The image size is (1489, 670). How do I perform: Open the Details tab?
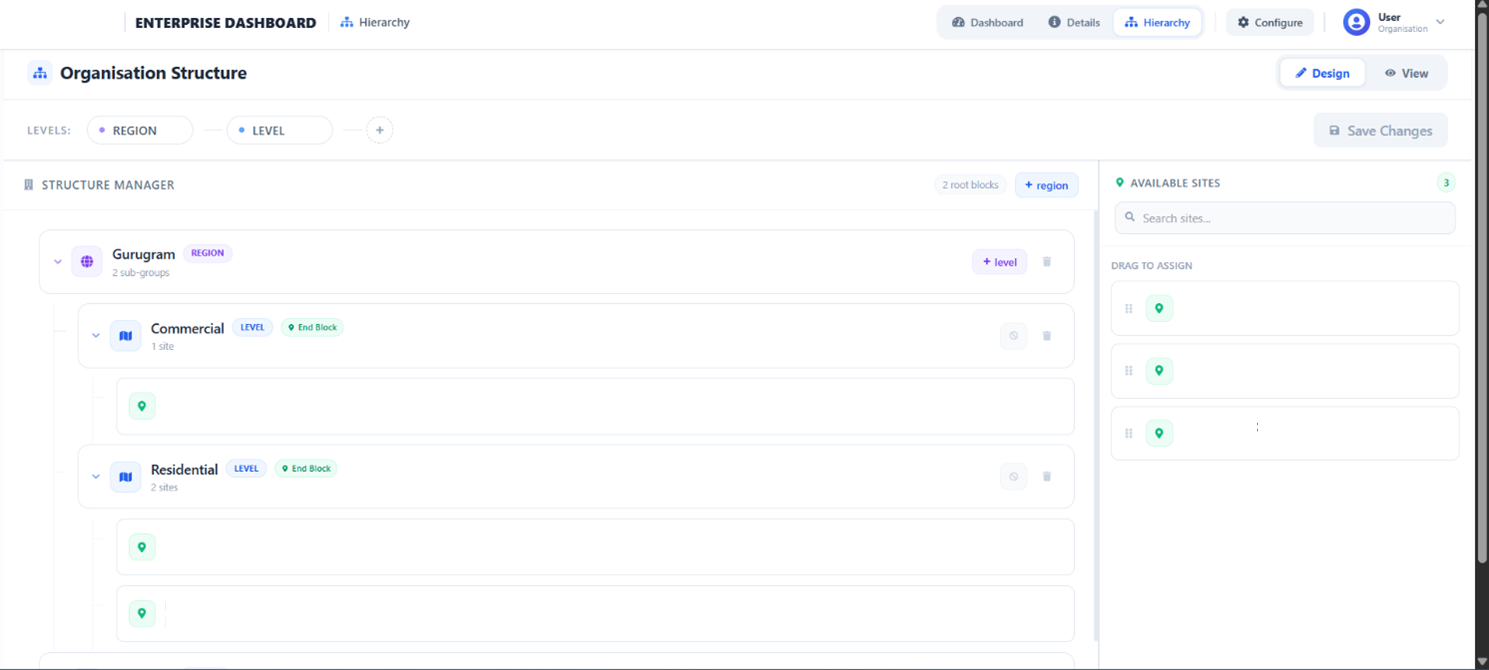point(1074,22)
